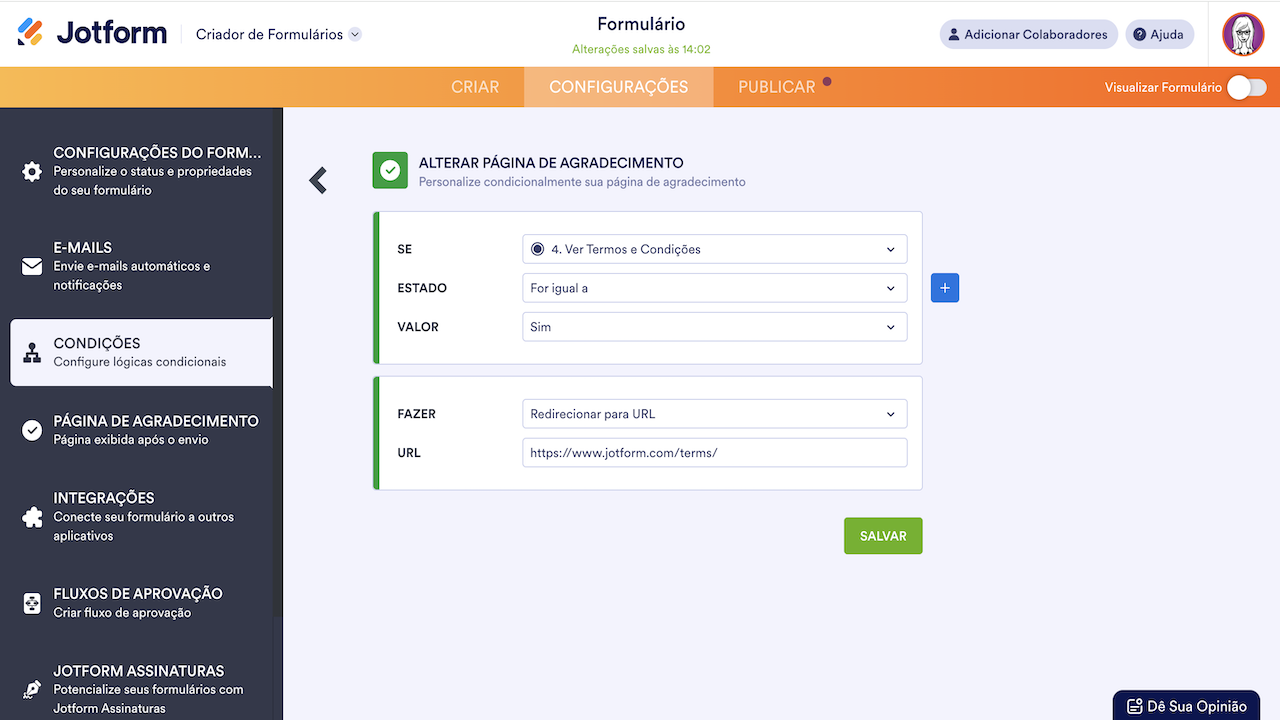
Task: Click into the URL input field
Action: (714, 453)
